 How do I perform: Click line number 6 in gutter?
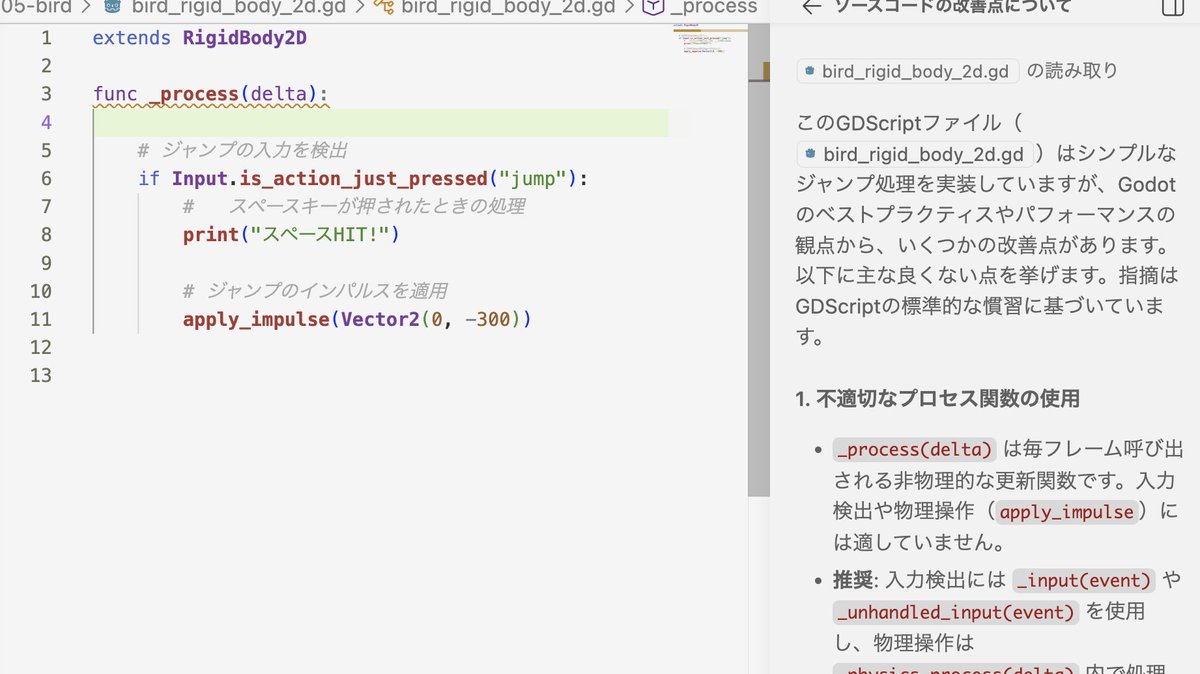pyautogui.click(x=46, y=179)
